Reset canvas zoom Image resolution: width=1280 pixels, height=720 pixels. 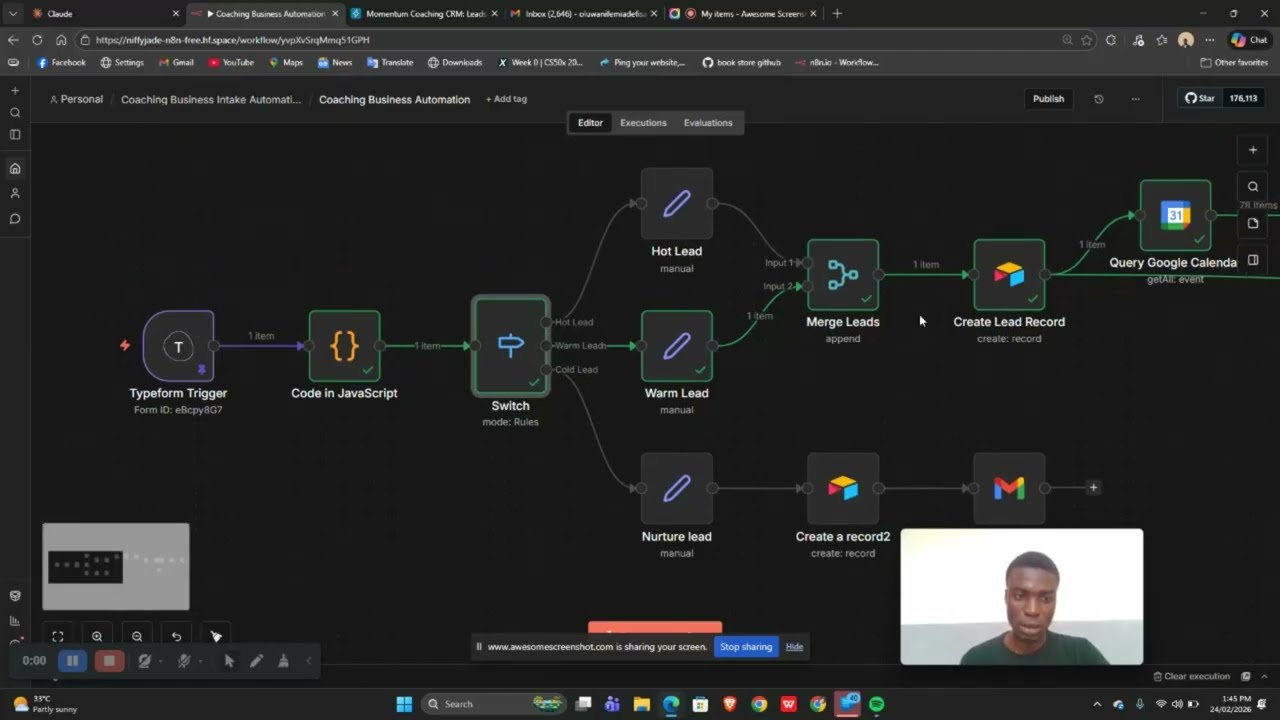(176, 636)
